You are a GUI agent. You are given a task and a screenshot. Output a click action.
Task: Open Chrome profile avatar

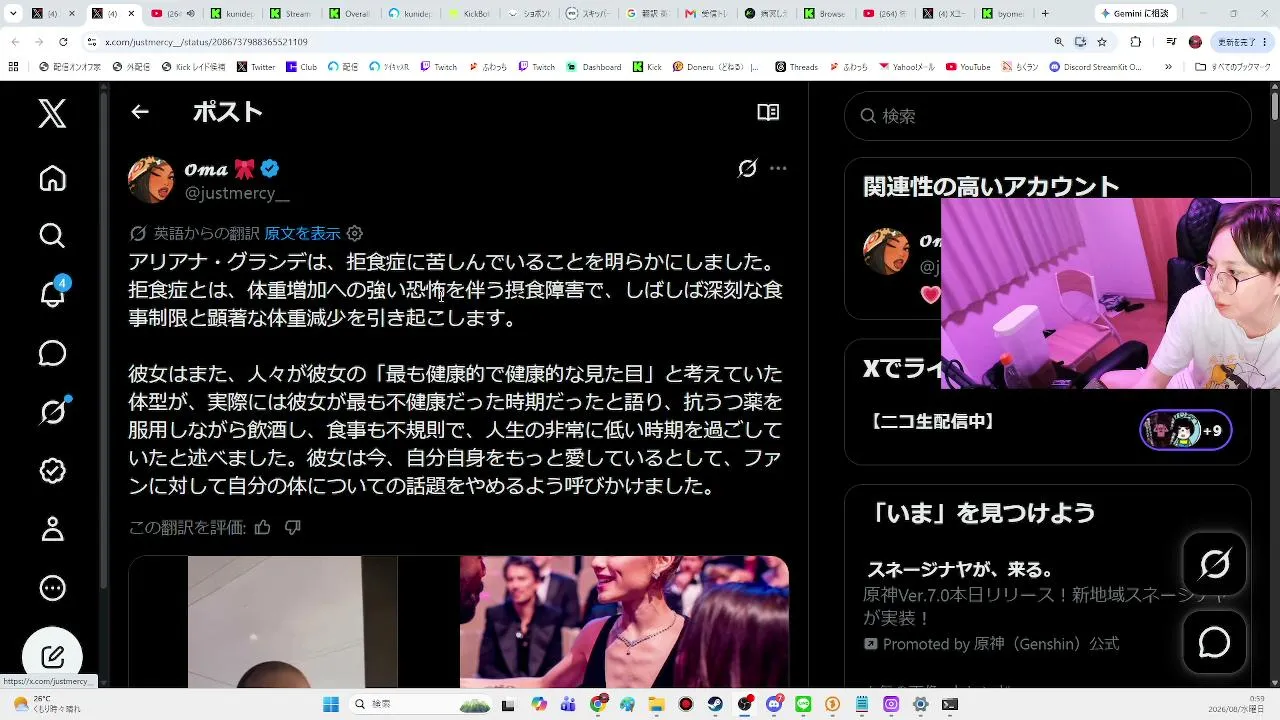1195,42
